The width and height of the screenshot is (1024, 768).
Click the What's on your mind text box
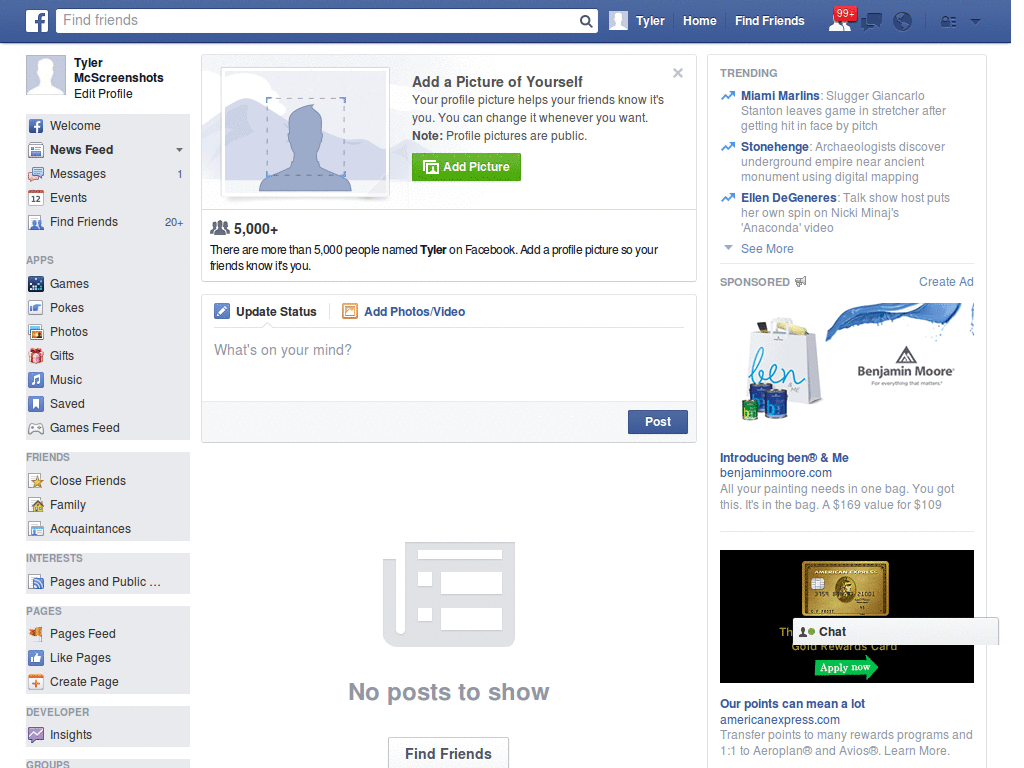coord(449,364)
